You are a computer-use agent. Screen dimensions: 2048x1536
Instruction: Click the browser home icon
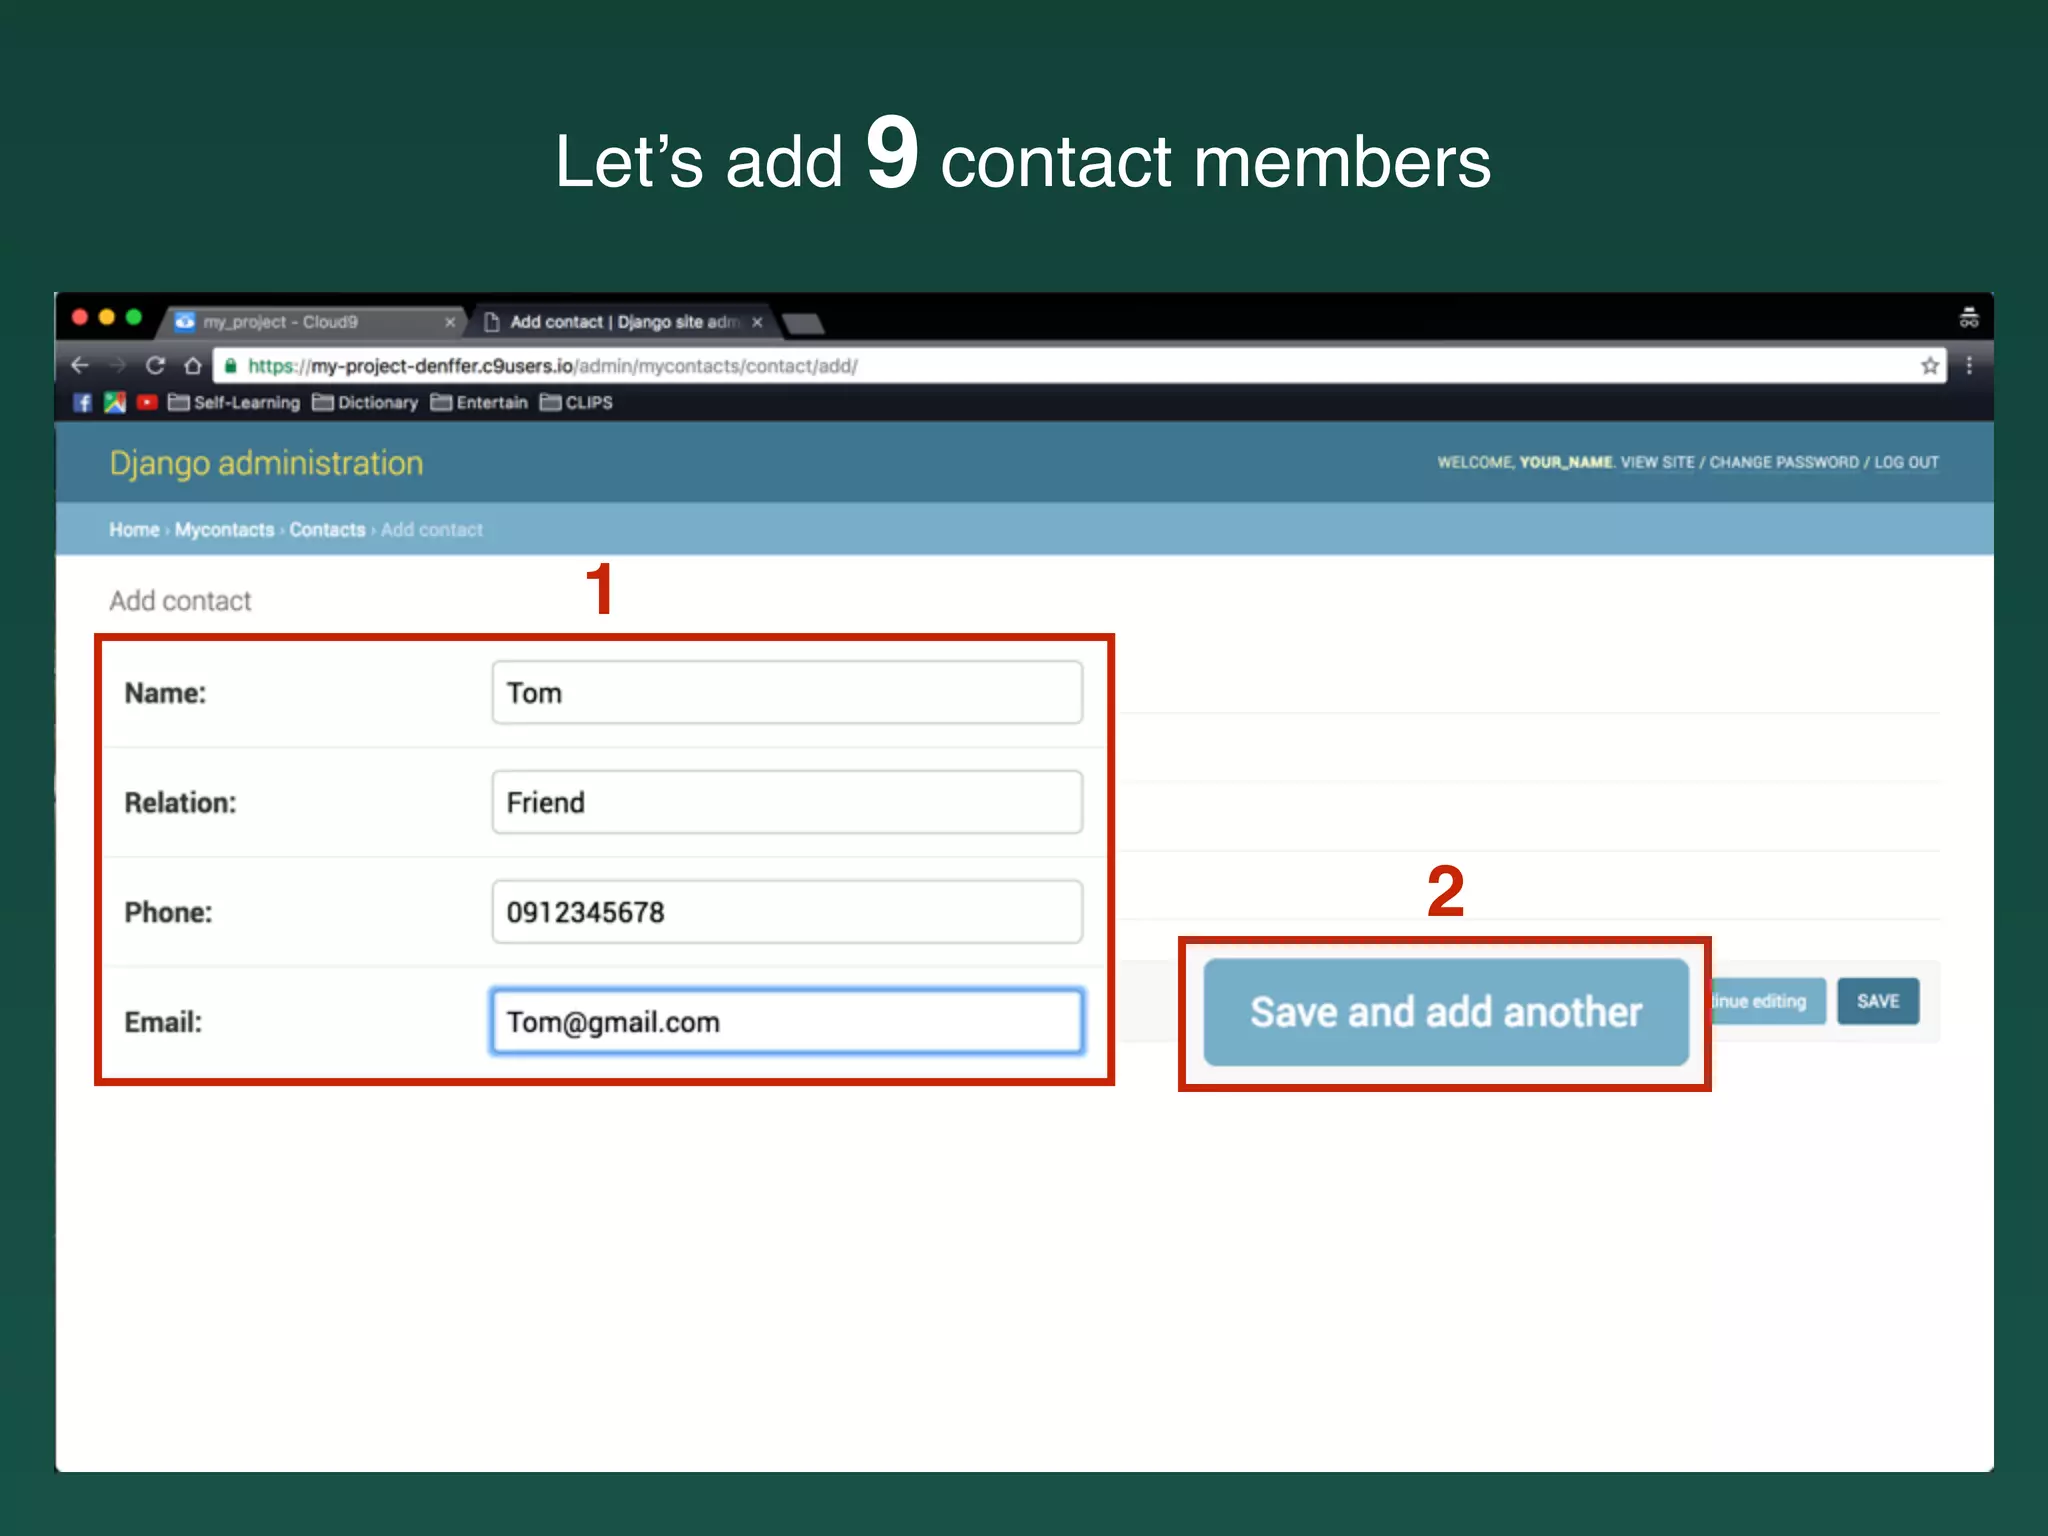pyautogui.click(x=193, y=366)
